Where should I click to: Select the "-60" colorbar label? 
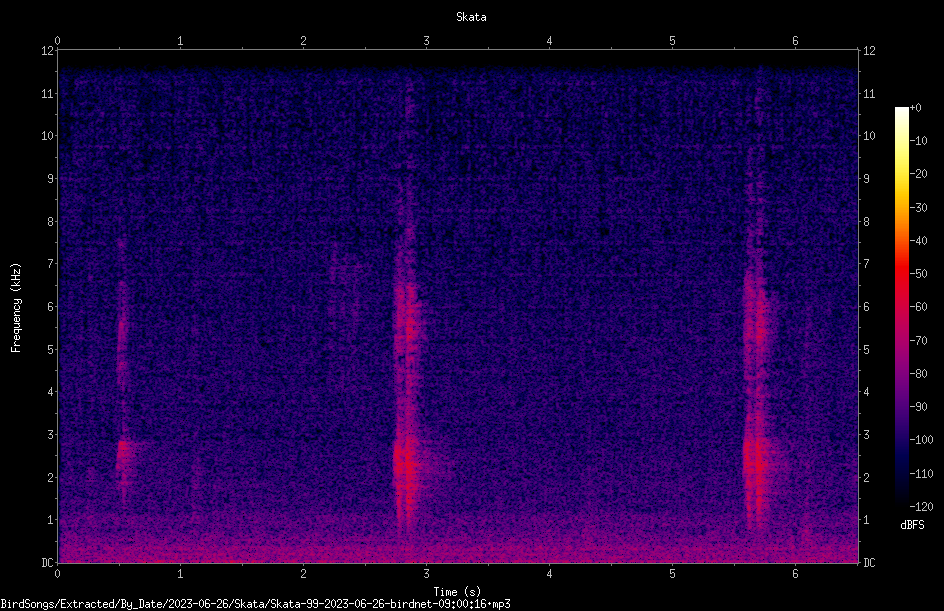[x=919, y=307]
